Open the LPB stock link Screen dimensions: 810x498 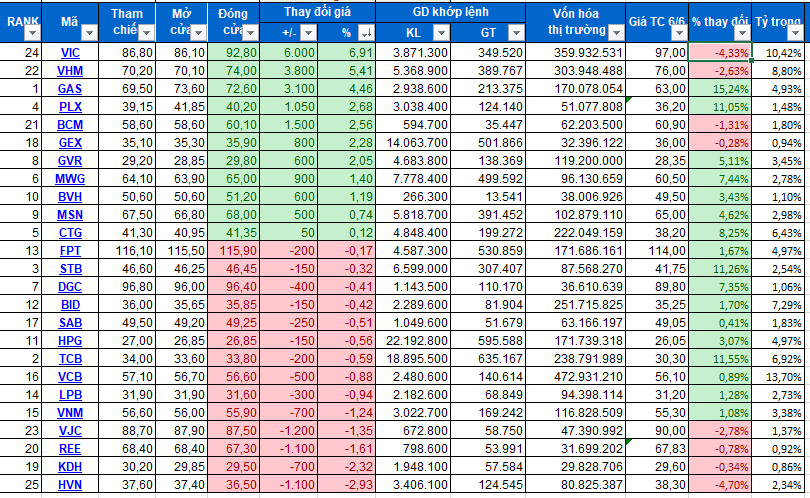[70, 395]
